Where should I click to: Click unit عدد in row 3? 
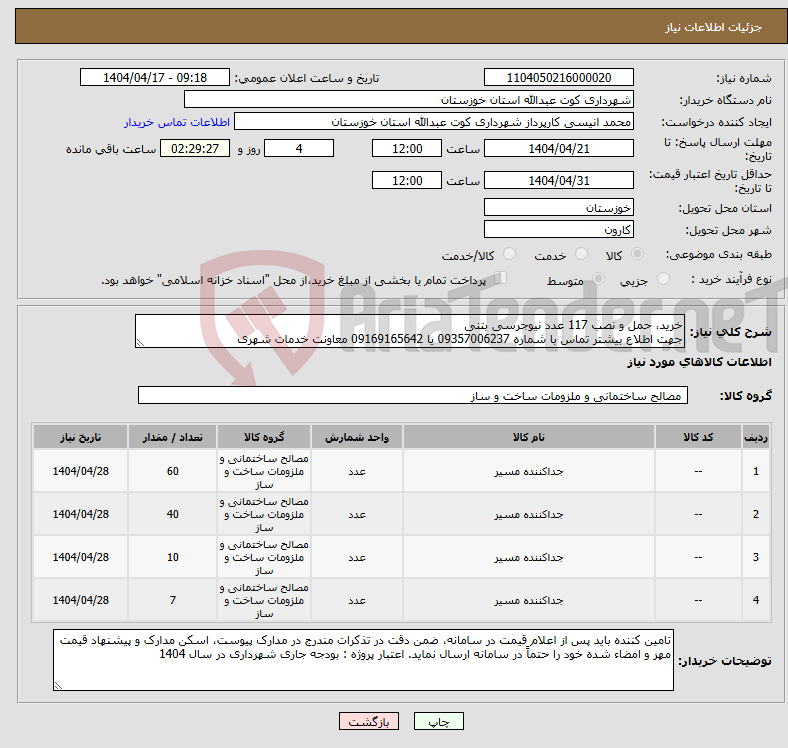(x=357, y=557)
